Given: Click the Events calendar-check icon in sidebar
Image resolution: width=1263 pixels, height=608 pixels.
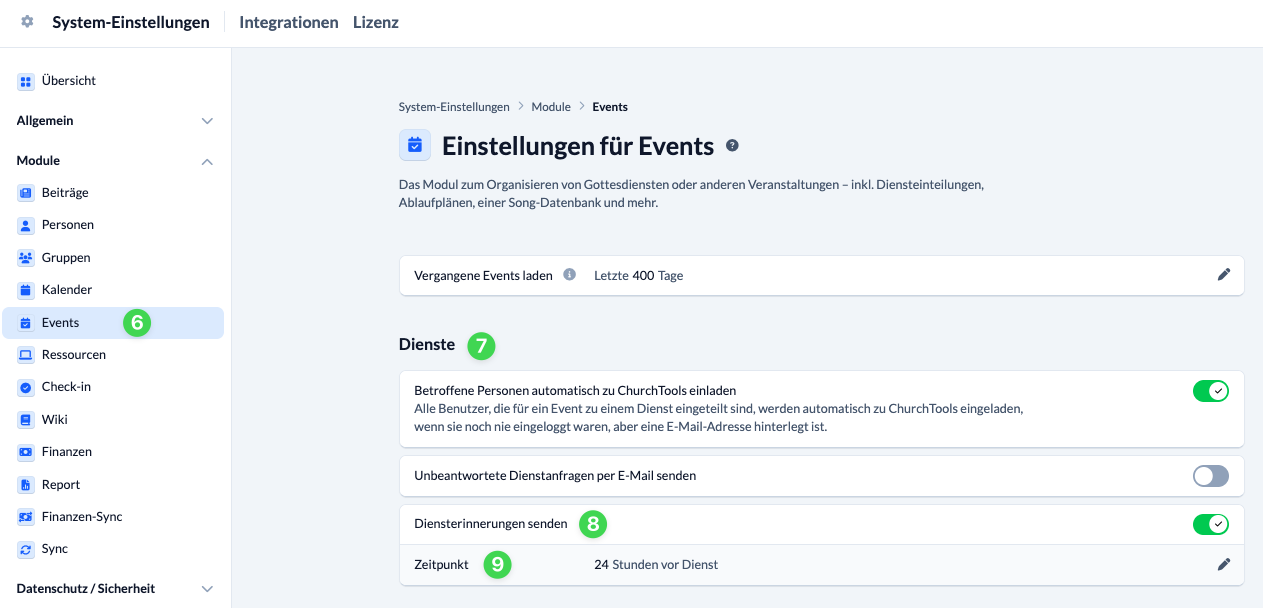Looking at the screenshot, I should pyautogui.click(x=26, y=323).
